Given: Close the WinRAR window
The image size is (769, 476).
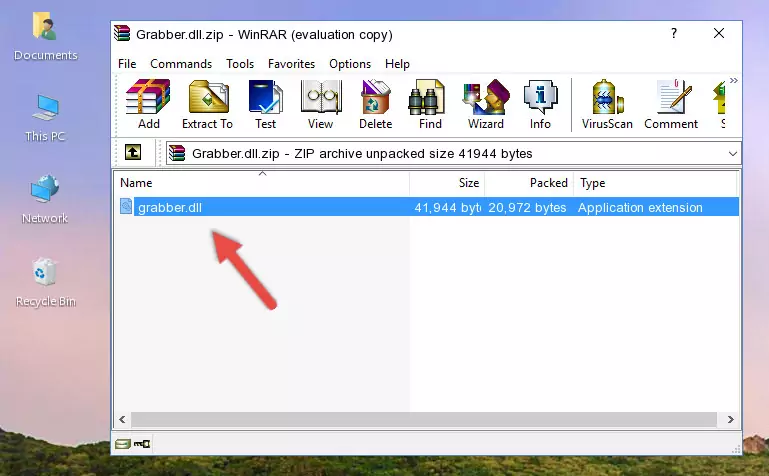Looking at the screenshot, I should 718,33.
